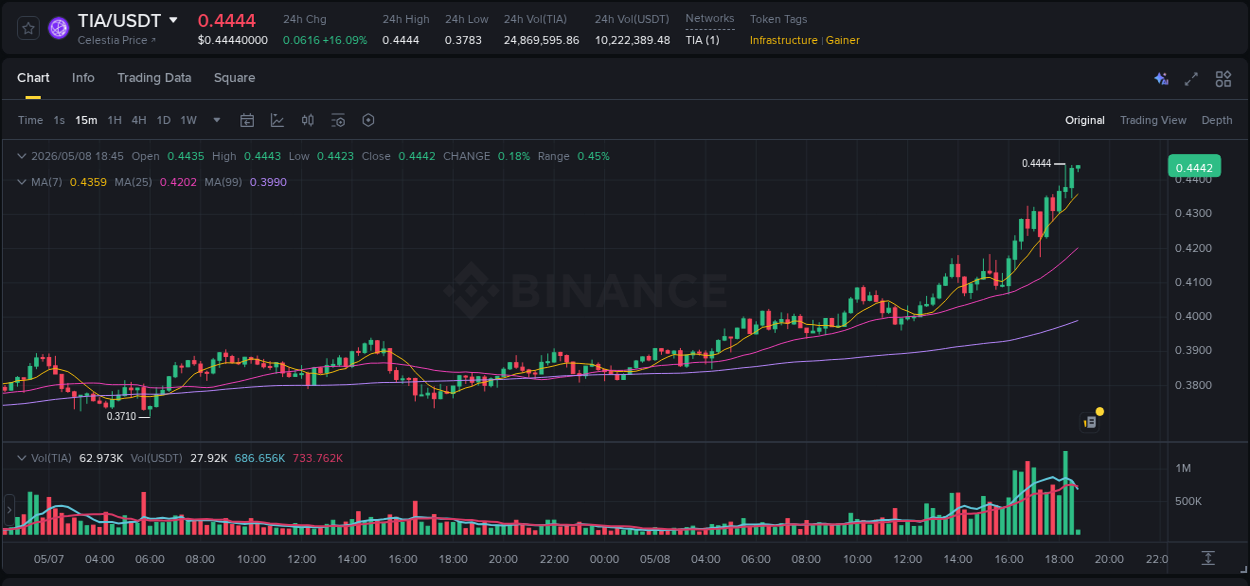
Task: Click the Celestia purple coin logo
Action: coord(59,28)
